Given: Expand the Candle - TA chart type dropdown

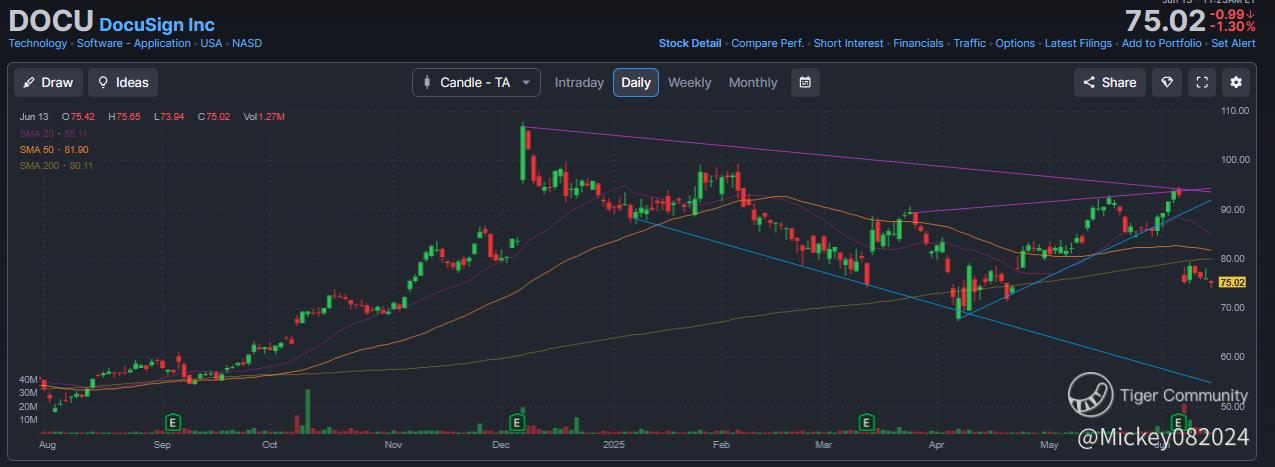Looking at the screenshot, I should [476, 82].
